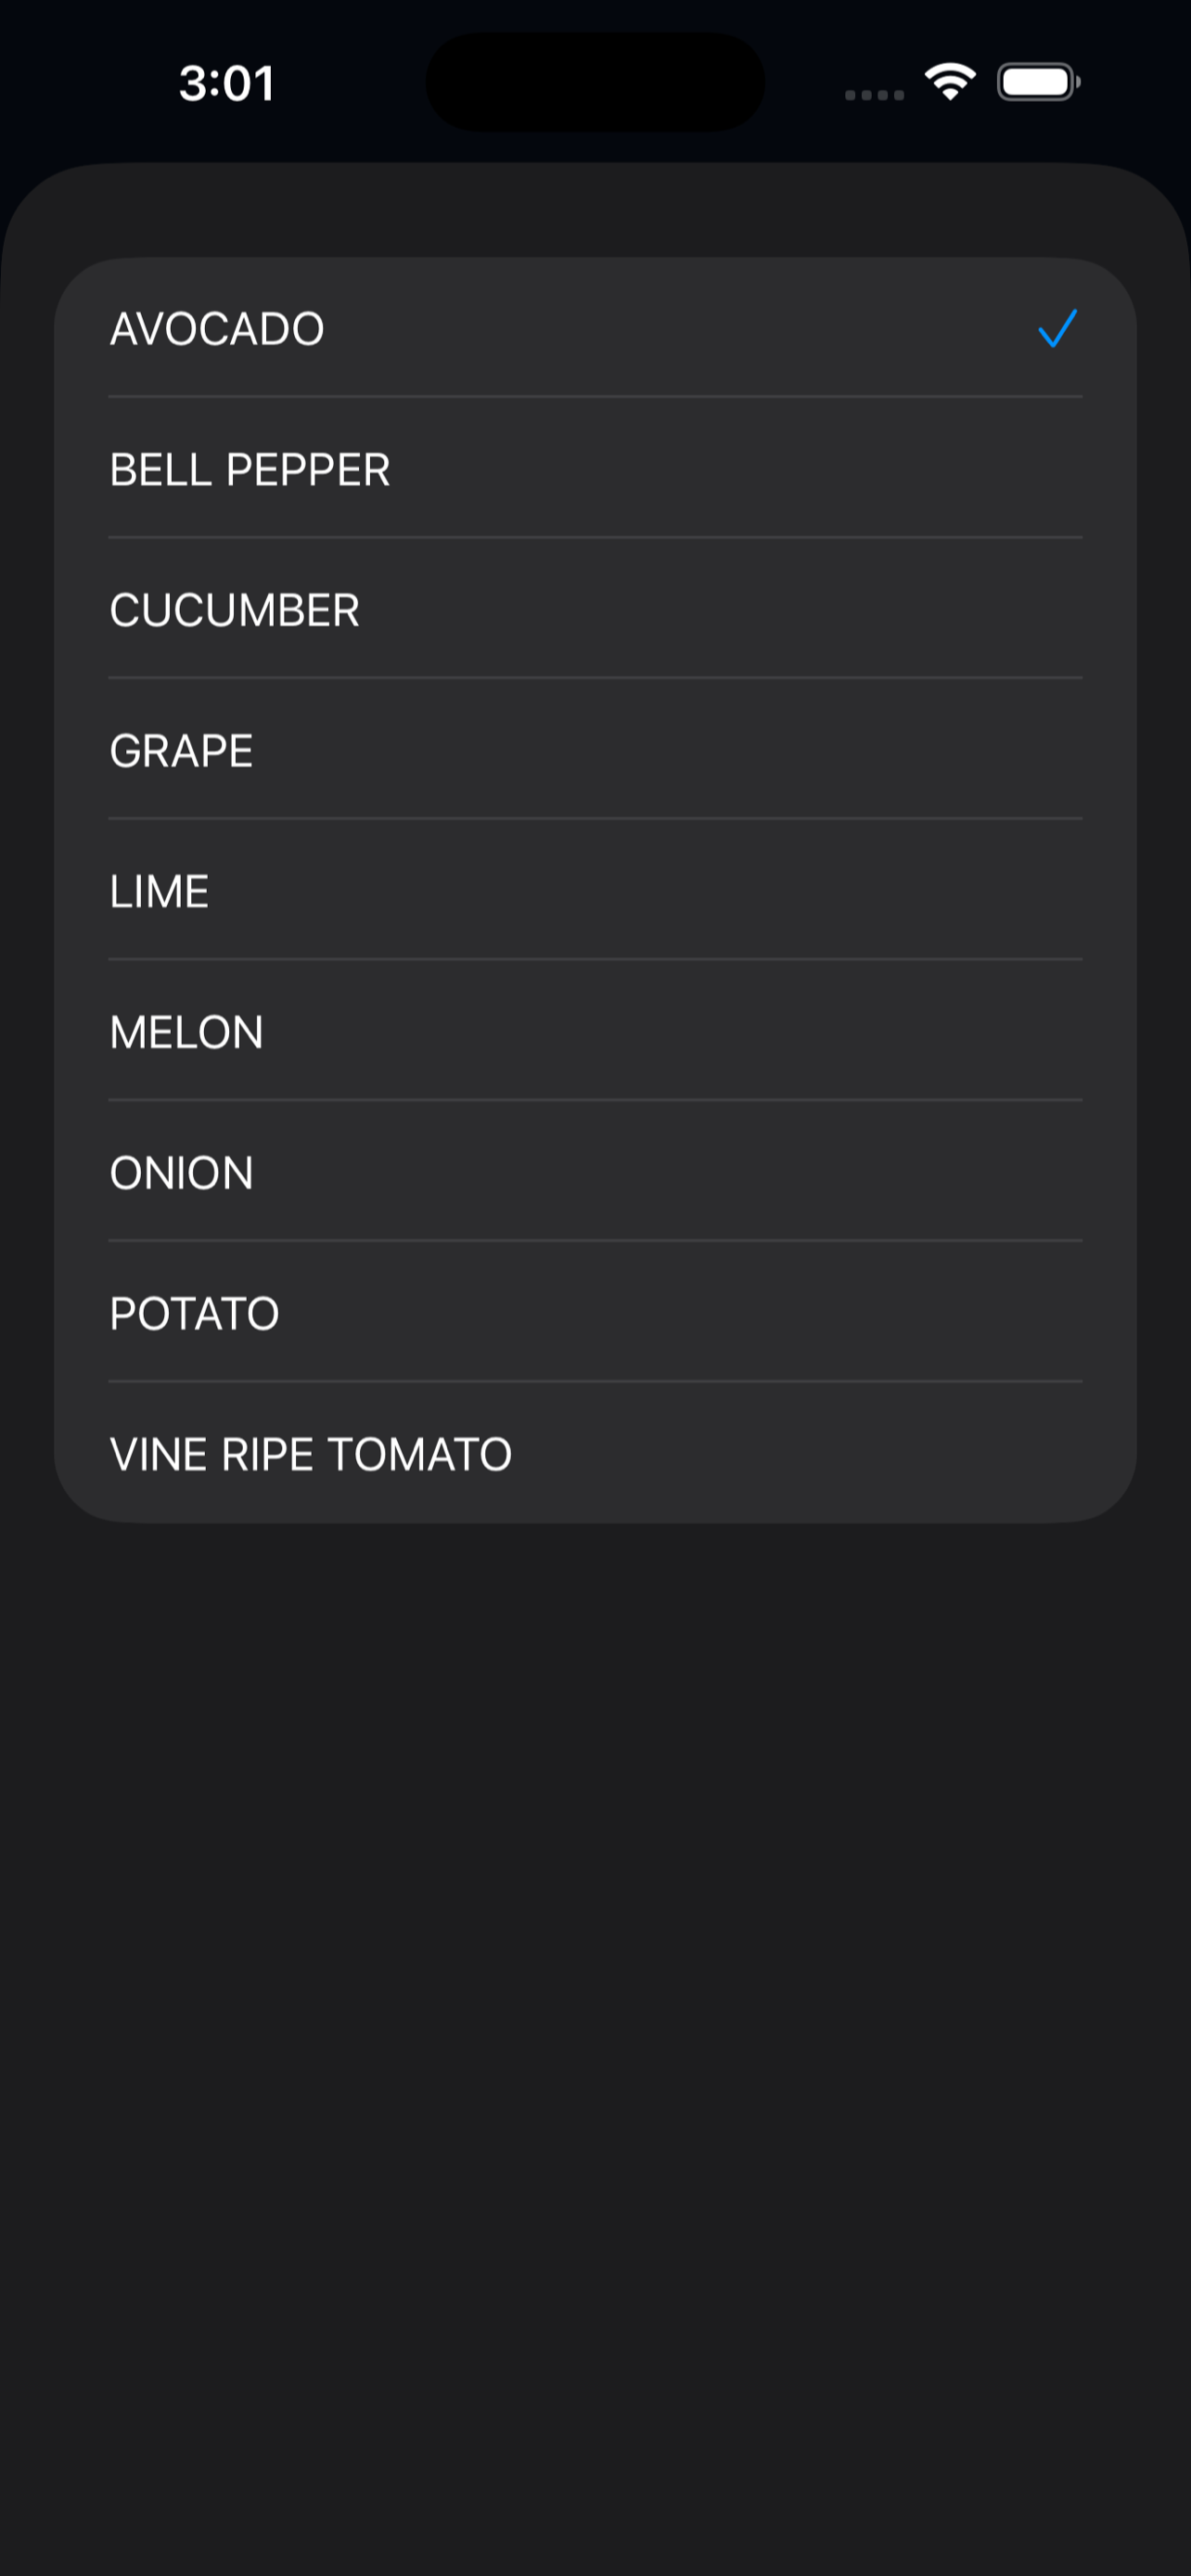This screenshot has width=1191, height=2576.
Task: Tap the BELL PEPPER text label
Action: (250, 470)
